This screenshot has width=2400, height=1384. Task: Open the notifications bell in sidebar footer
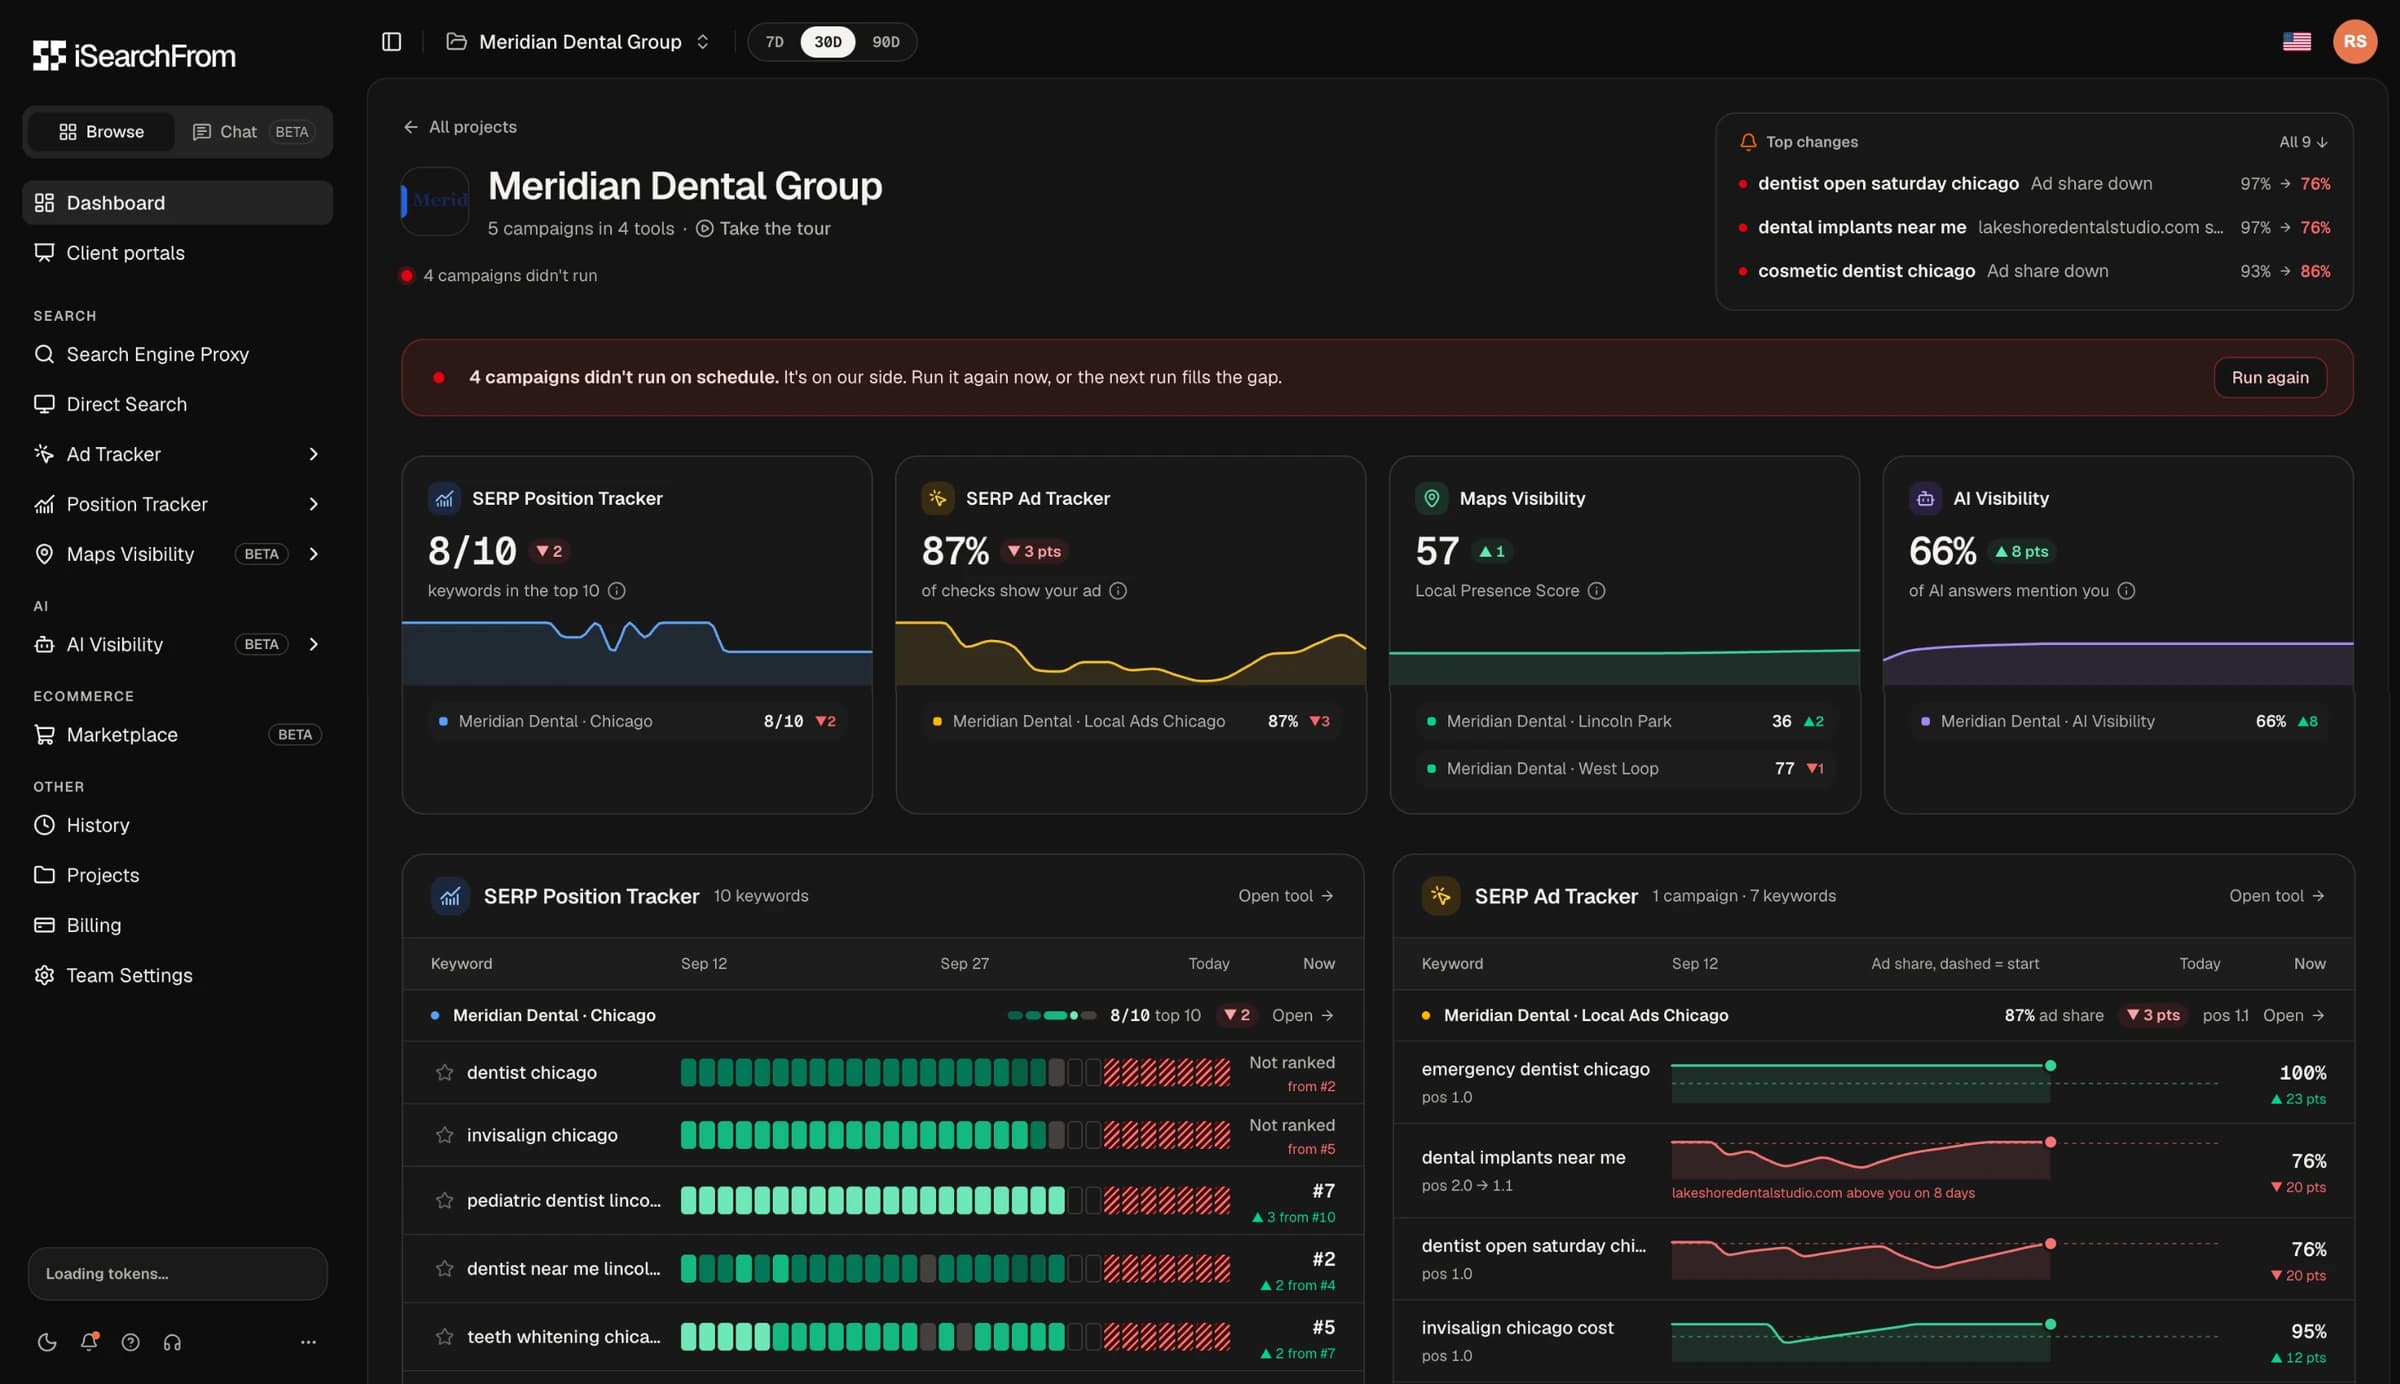(89, 1342)
